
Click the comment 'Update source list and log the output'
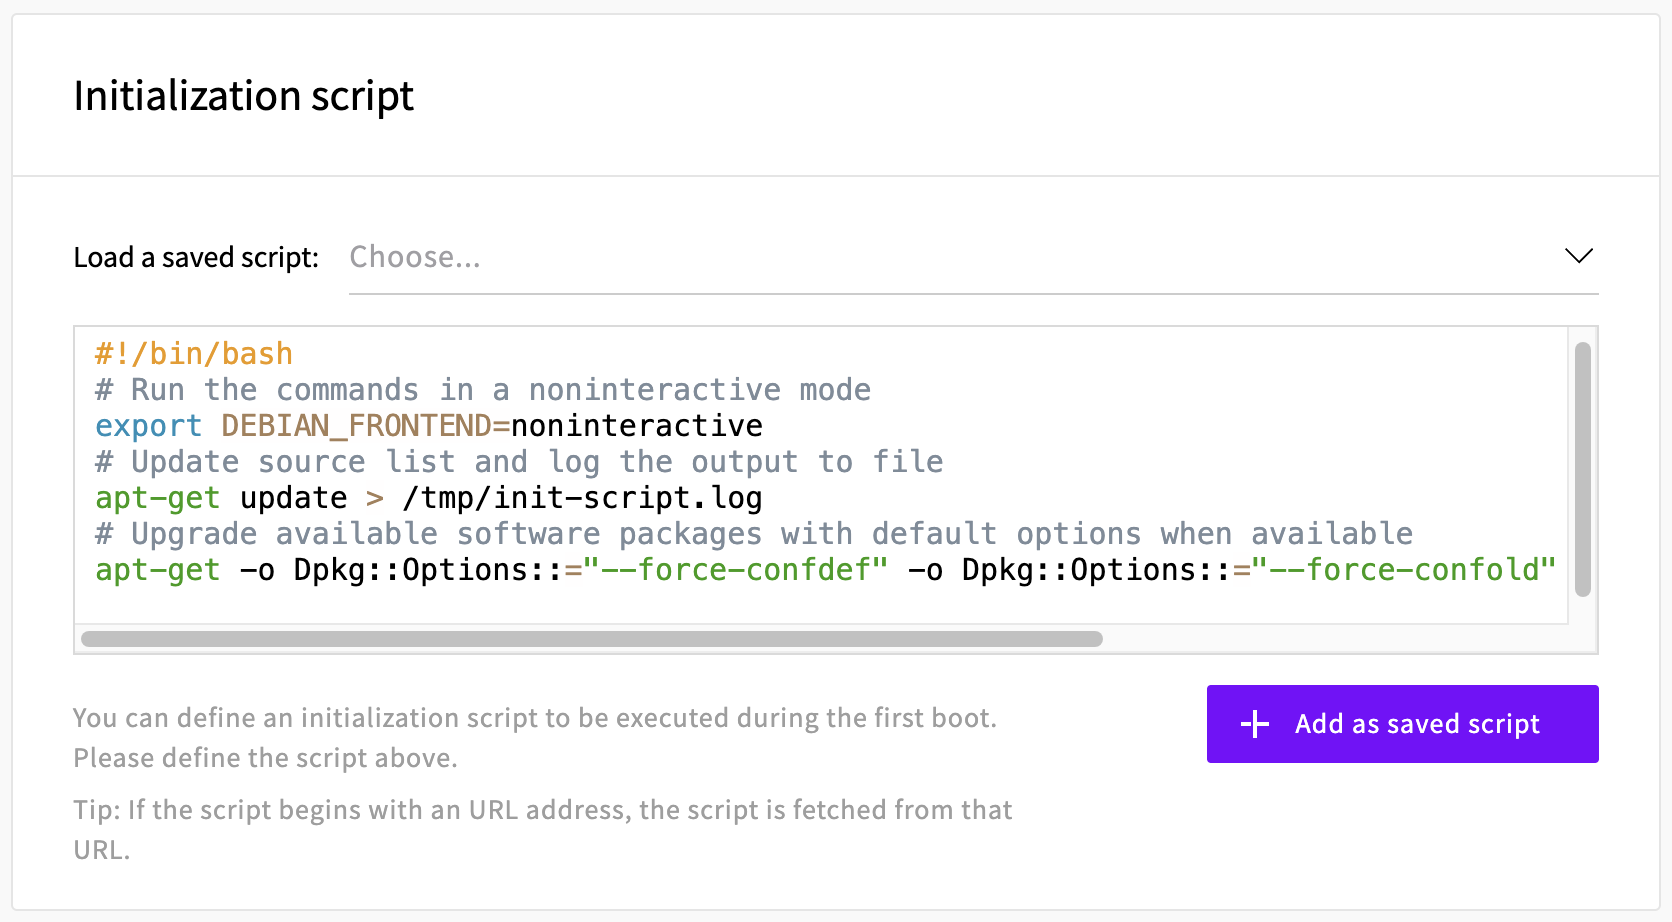click(519, 462)
